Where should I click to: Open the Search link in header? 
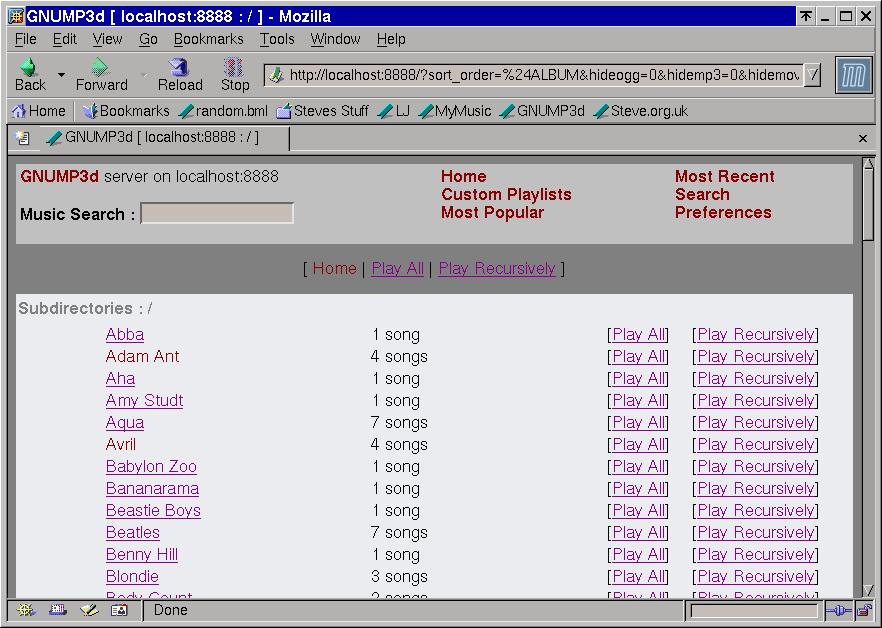pyautogui.click(x=702, y=194)
